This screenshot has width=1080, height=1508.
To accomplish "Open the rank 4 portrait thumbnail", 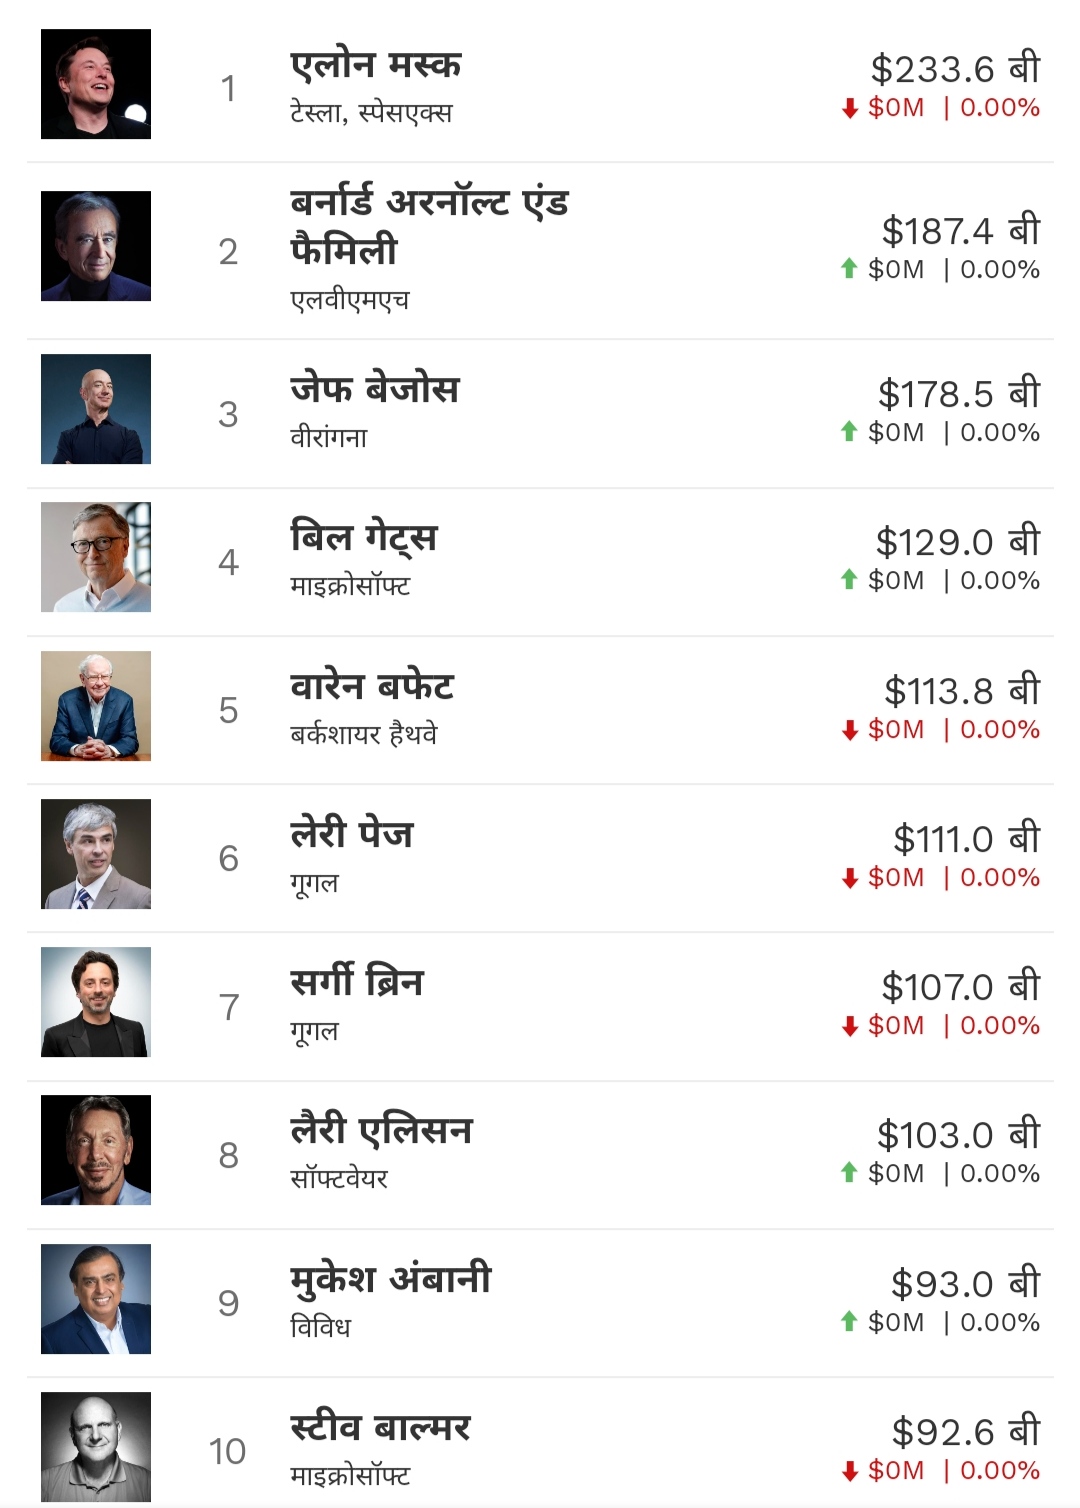I will pos(96,557).
